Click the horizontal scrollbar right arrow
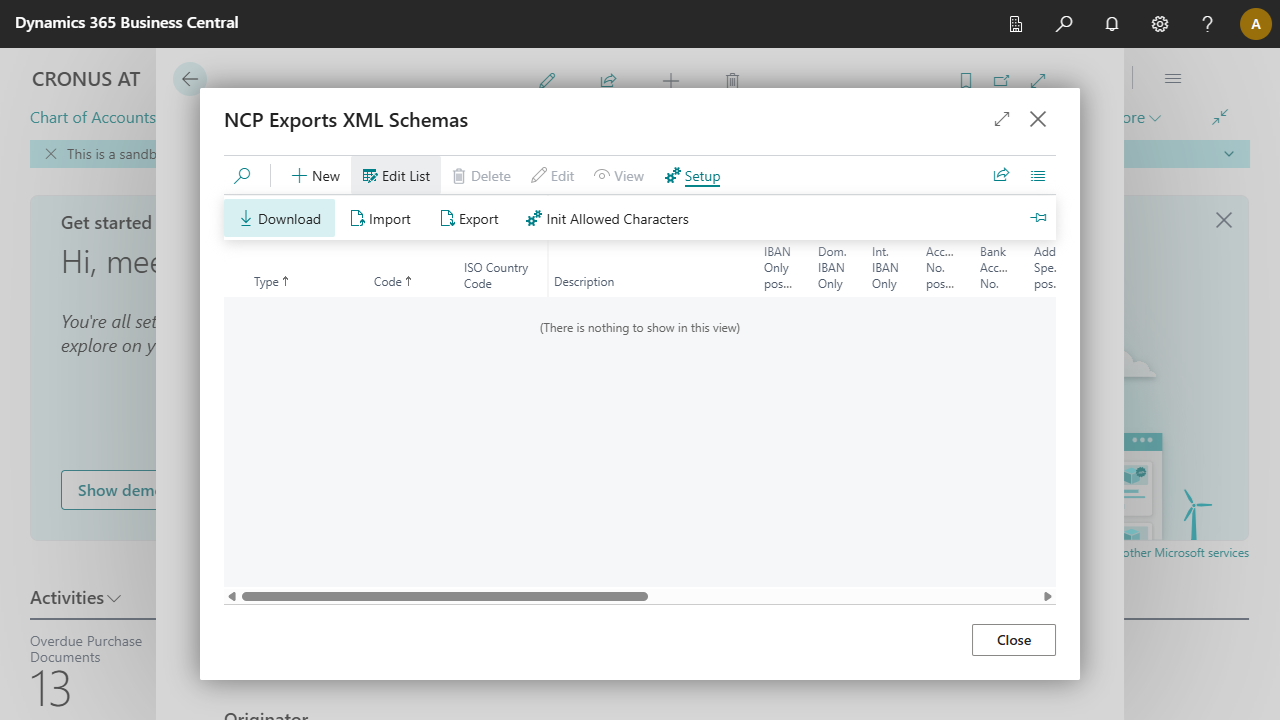 [1047, 596]
